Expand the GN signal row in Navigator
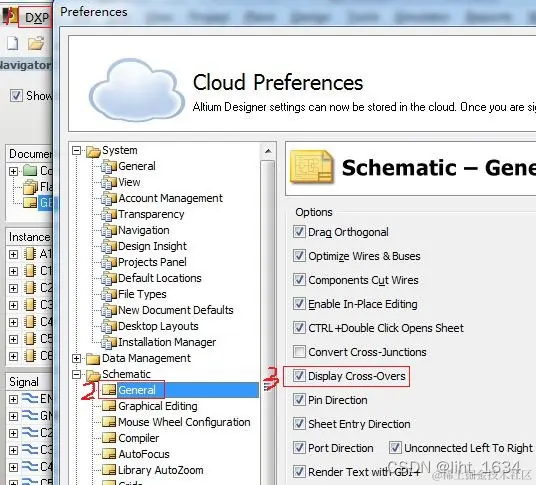 click(x=13, y=416)
